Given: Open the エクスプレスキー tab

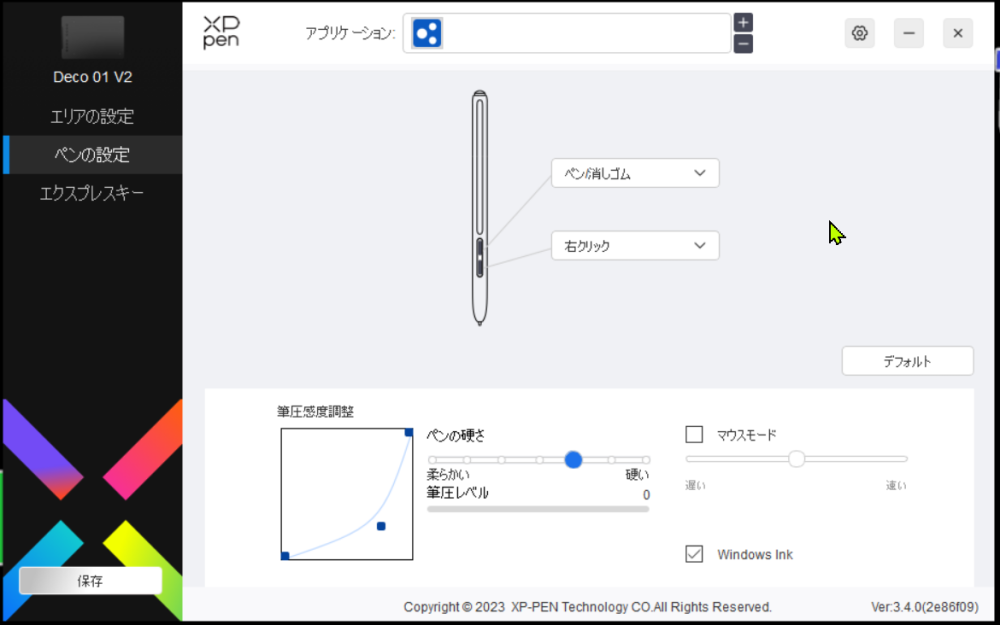Looking at the screenshot, I should 92,193.
